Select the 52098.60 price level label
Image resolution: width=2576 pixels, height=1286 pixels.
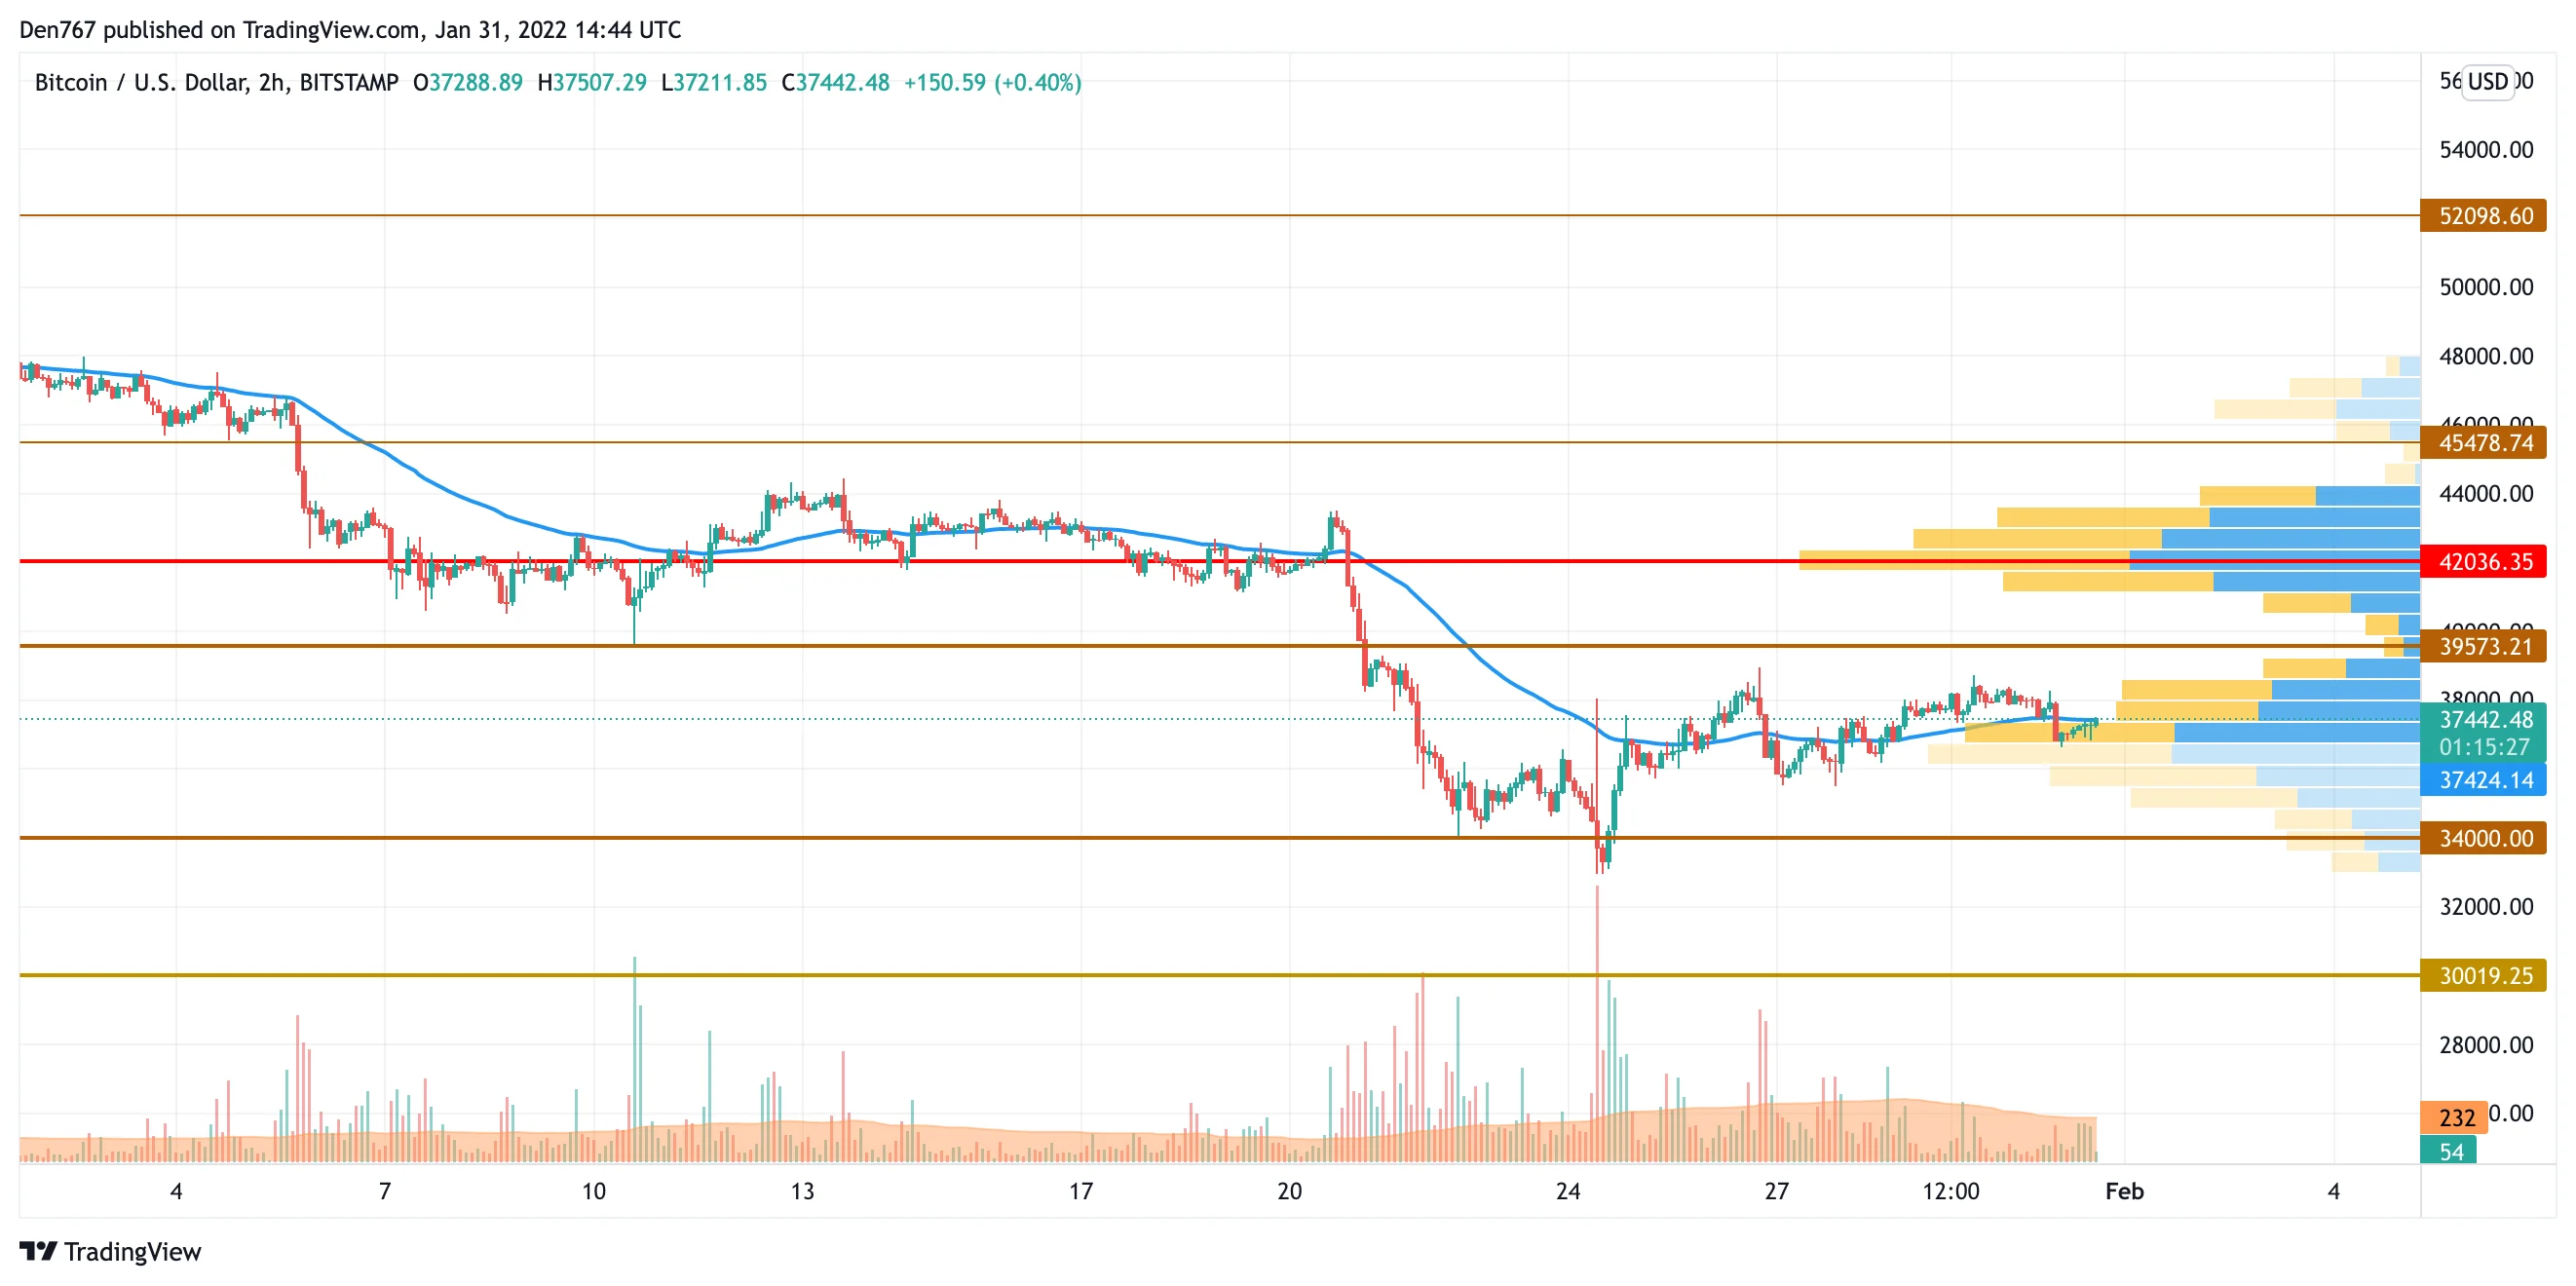click(2484, 215)
